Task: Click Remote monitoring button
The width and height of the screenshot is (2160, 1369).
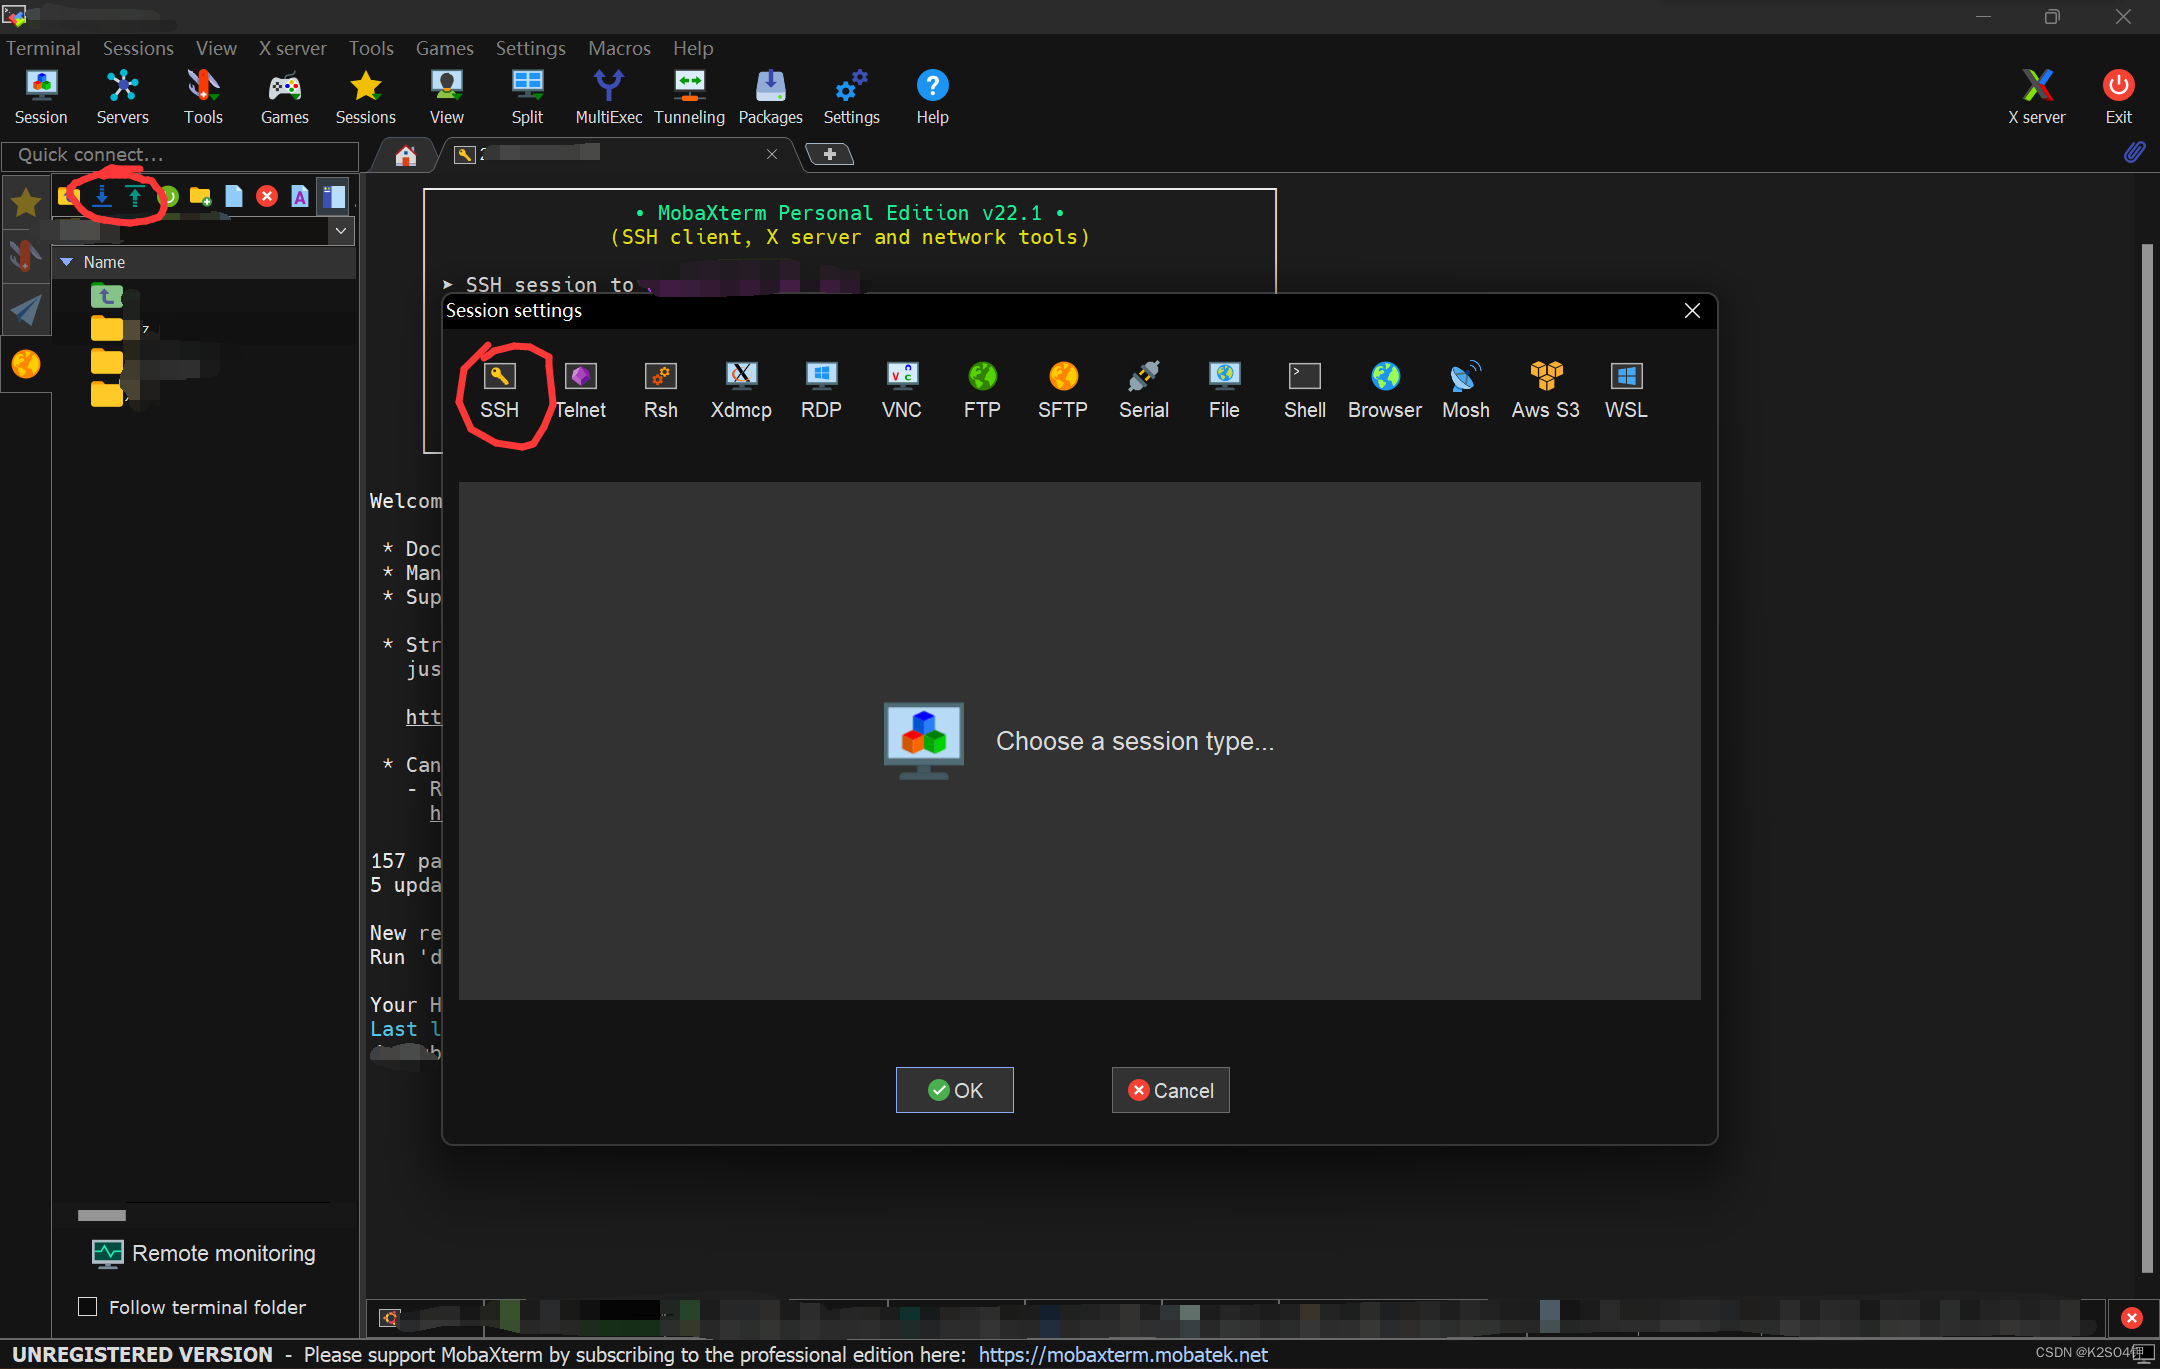Action: click(x=204, y=1253)
